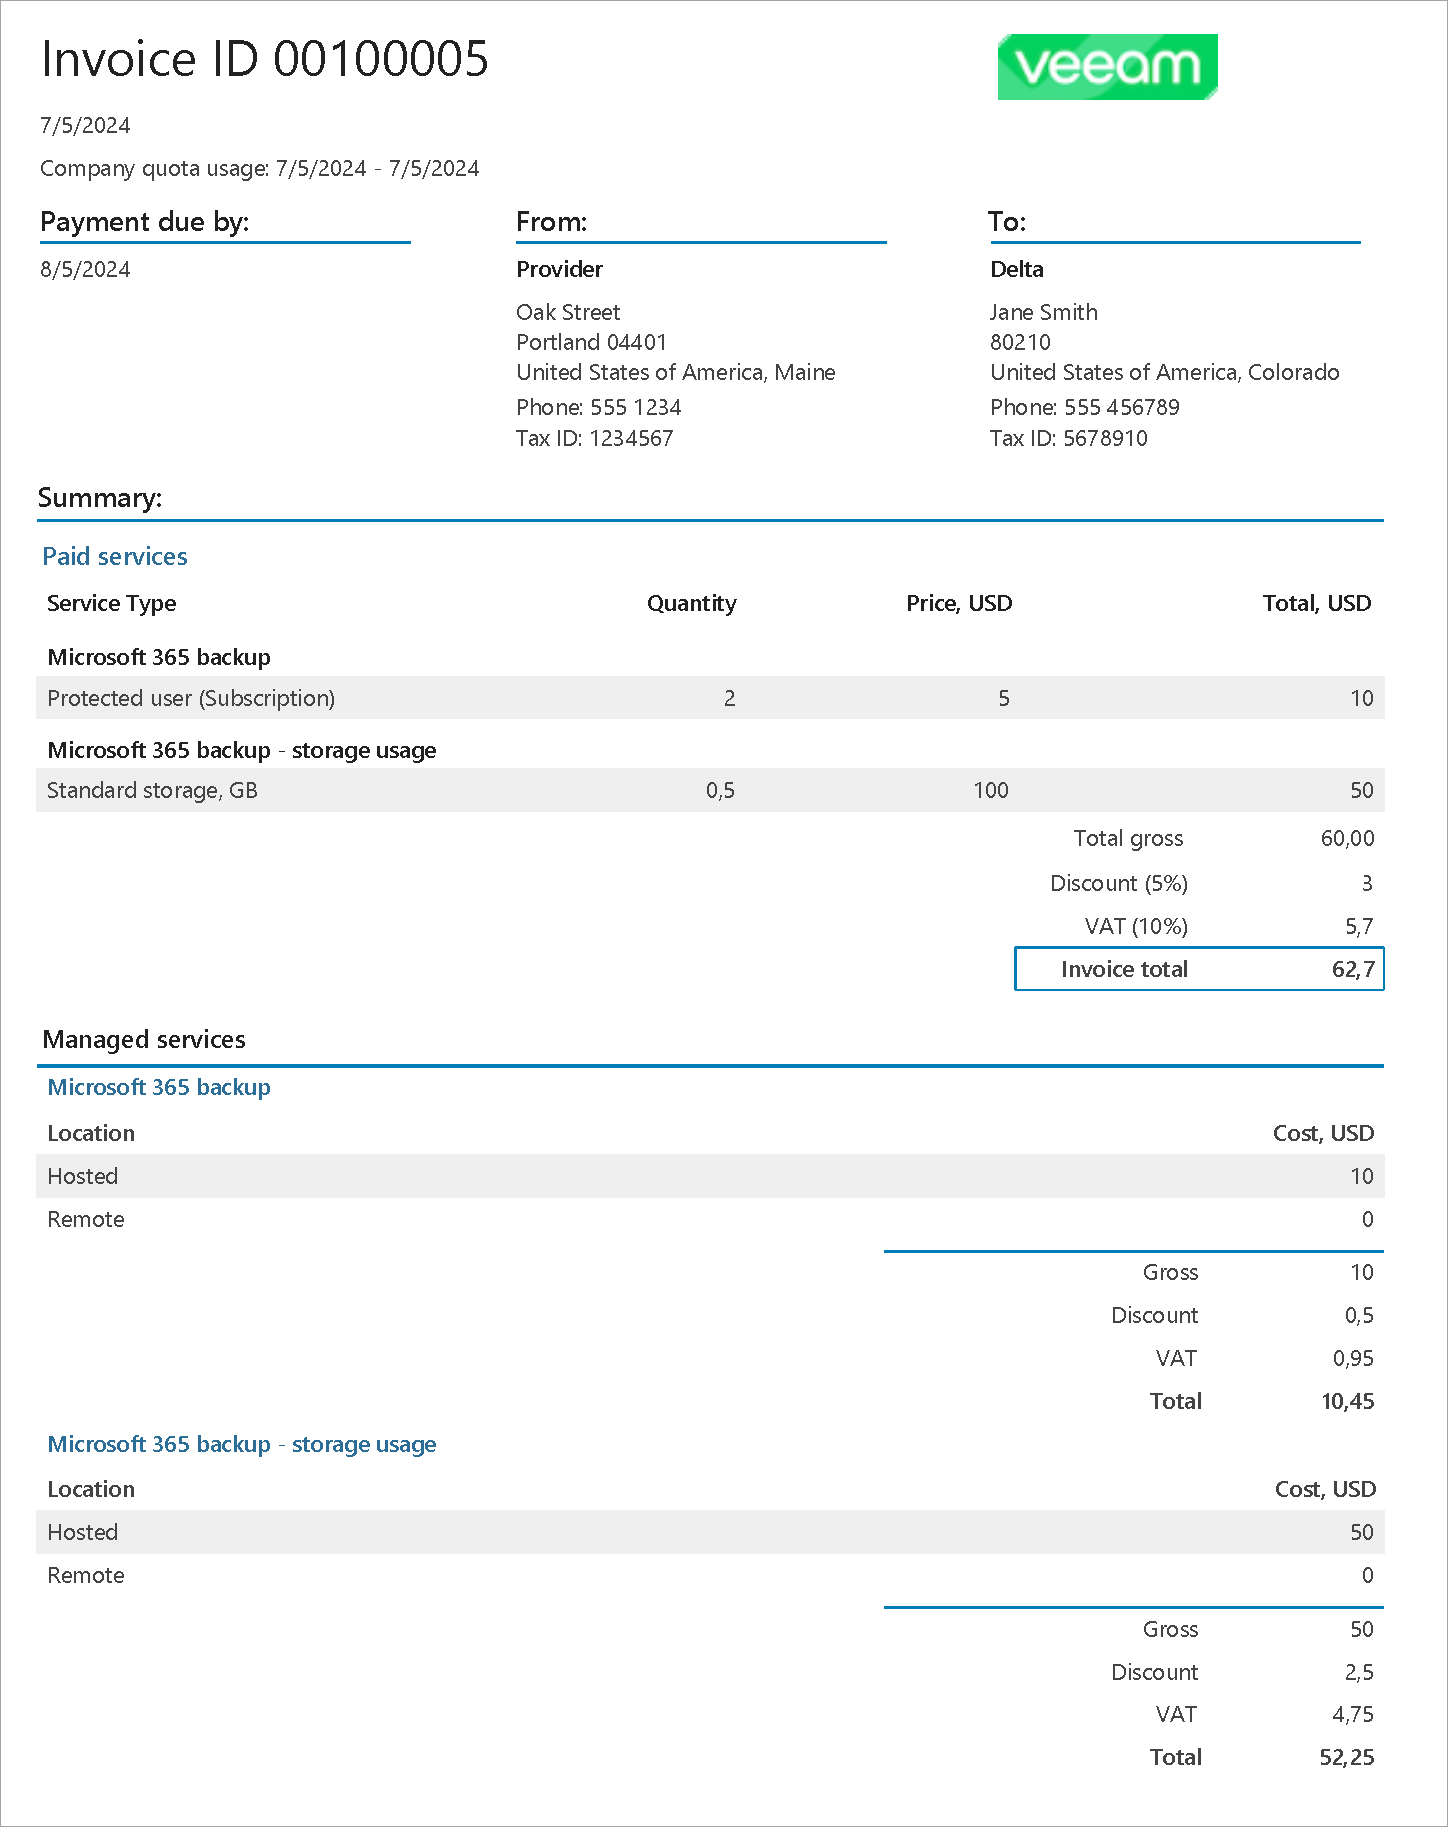Click the Paid services heading

tap(115, 556)
